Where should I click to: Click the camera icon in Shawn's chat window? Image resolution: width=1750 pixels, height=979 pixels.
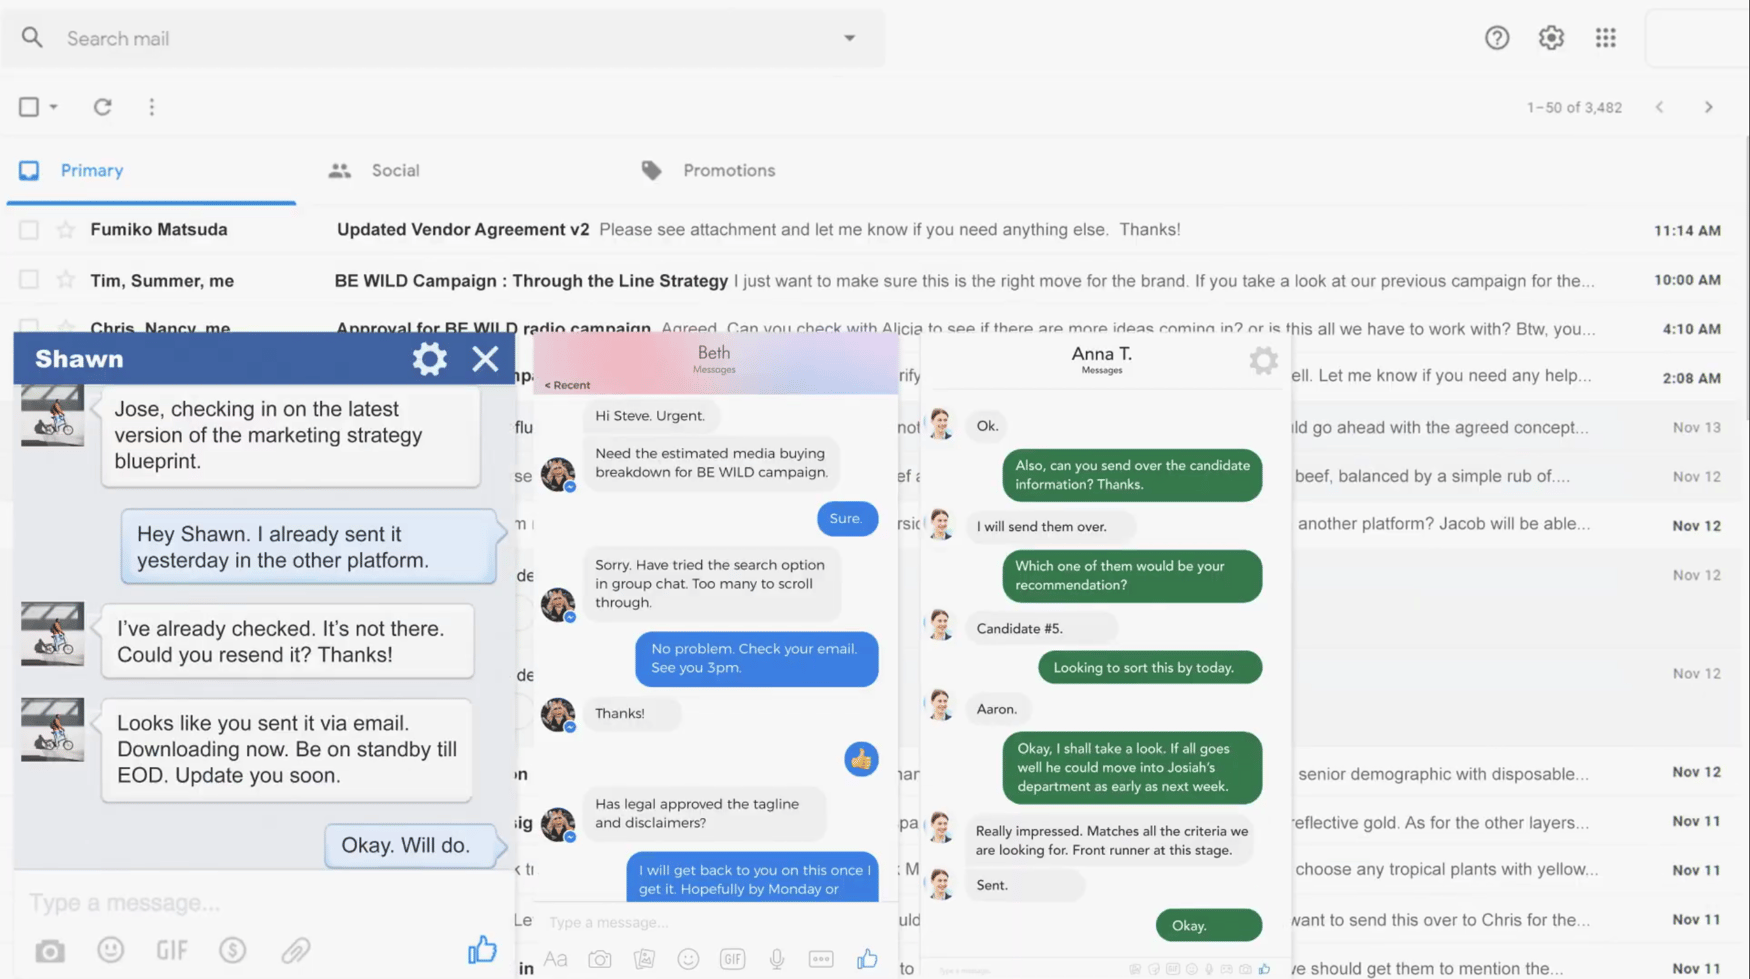point(49,949)
